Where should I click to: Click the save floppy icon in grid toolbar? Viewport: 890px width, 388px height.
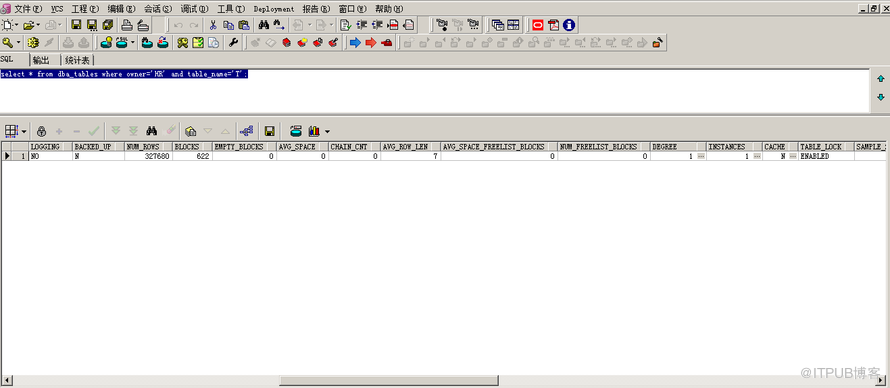pyautogui.click(x=270, y=131)
